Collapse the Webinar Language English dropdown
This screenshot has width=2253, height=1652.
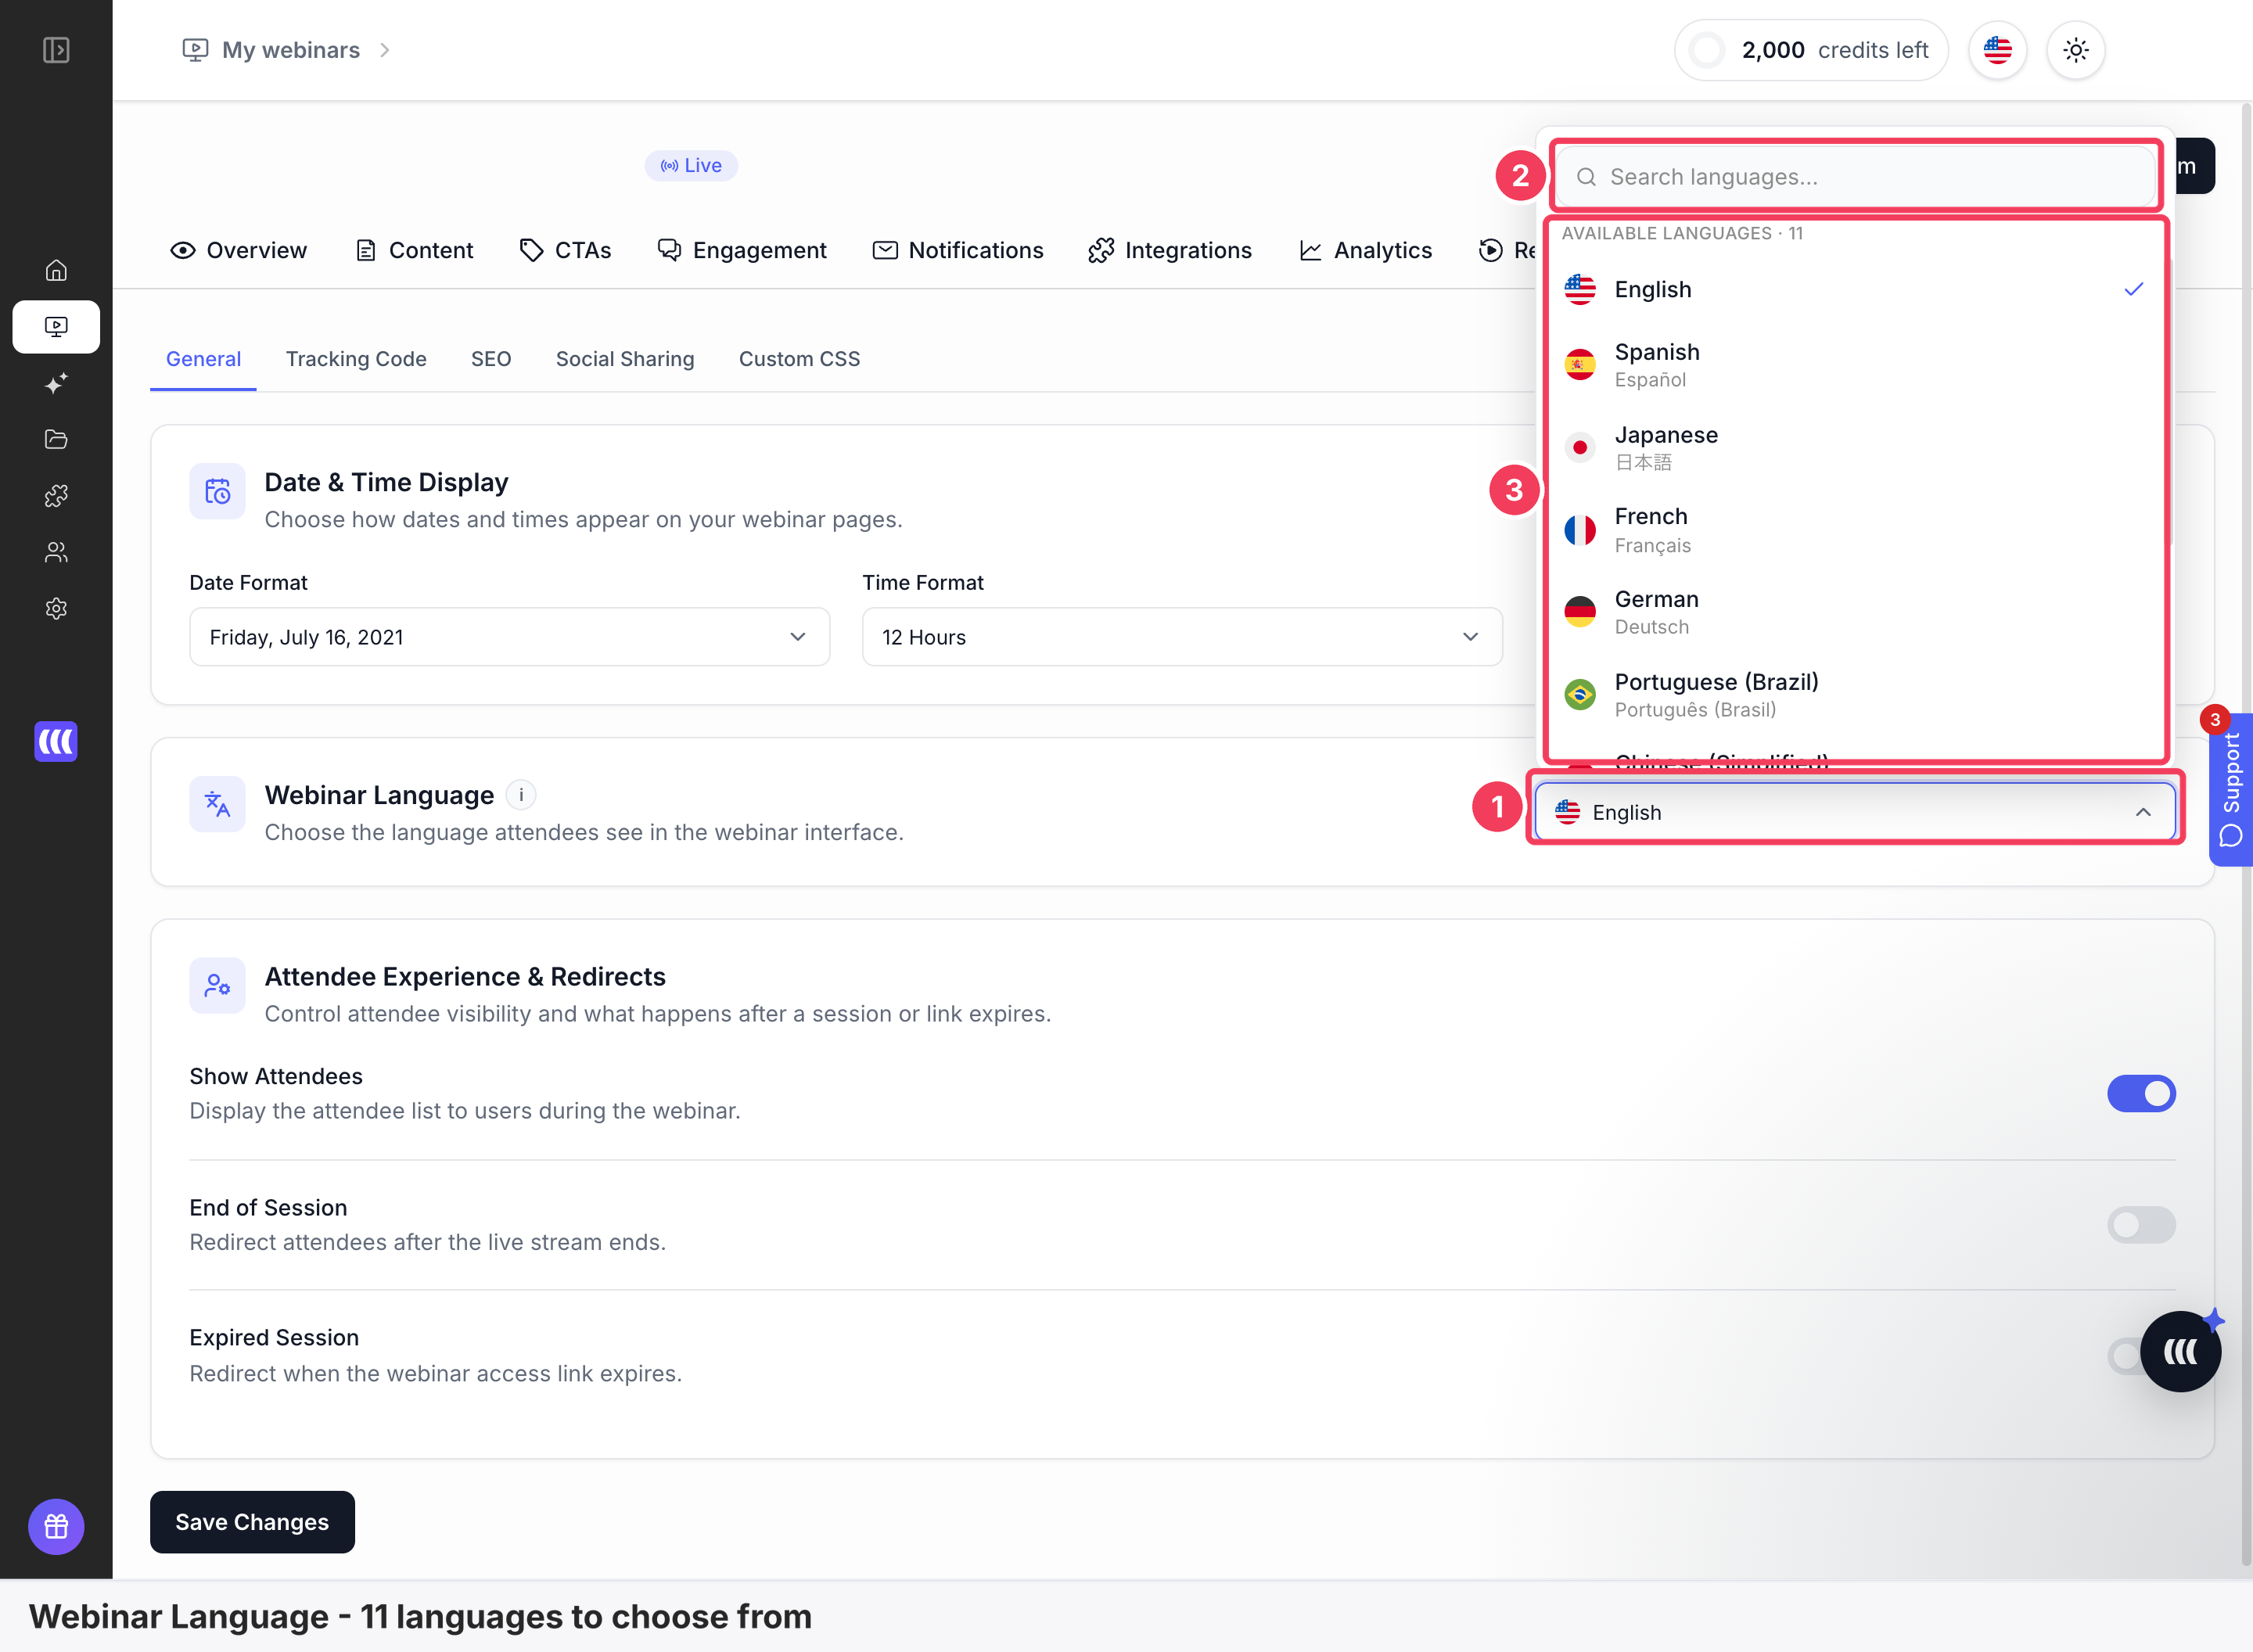pos(1855,812)
